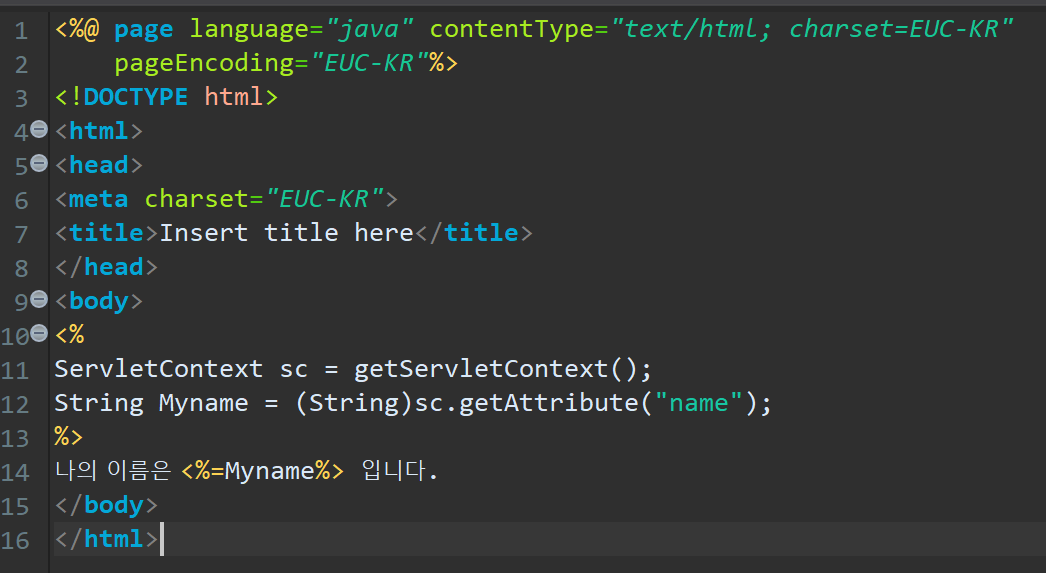
Task: Click the closing head tag on line 8
Action: 106,267
